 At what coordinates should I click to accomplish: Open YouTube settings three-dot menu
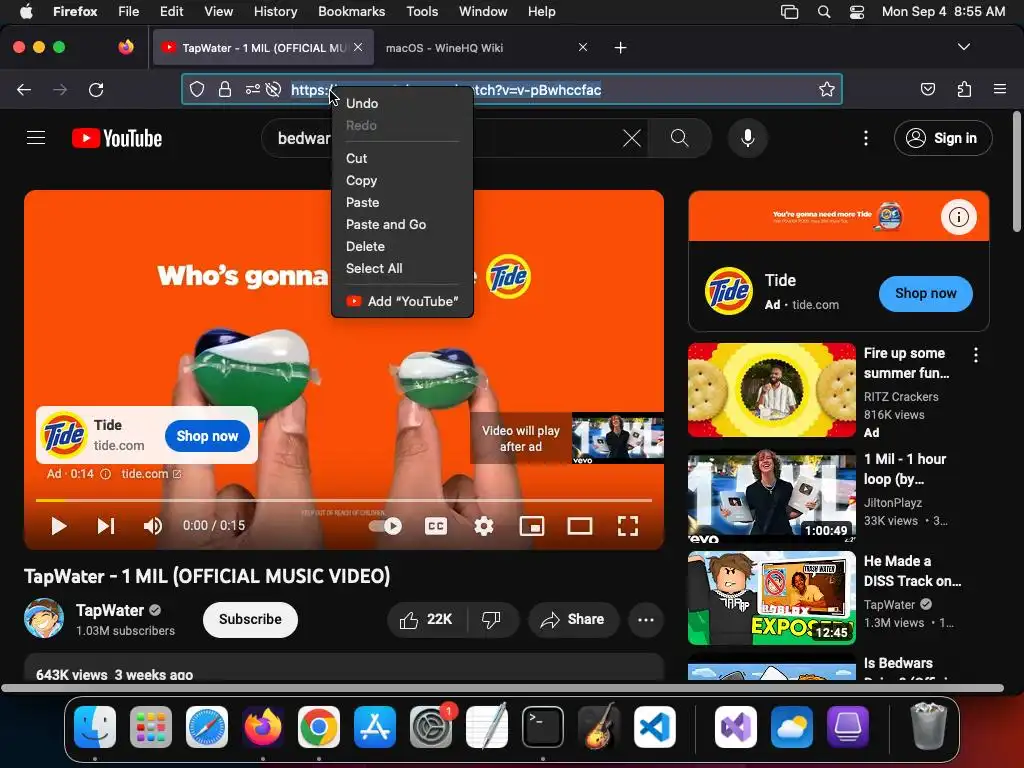(865, 138)
